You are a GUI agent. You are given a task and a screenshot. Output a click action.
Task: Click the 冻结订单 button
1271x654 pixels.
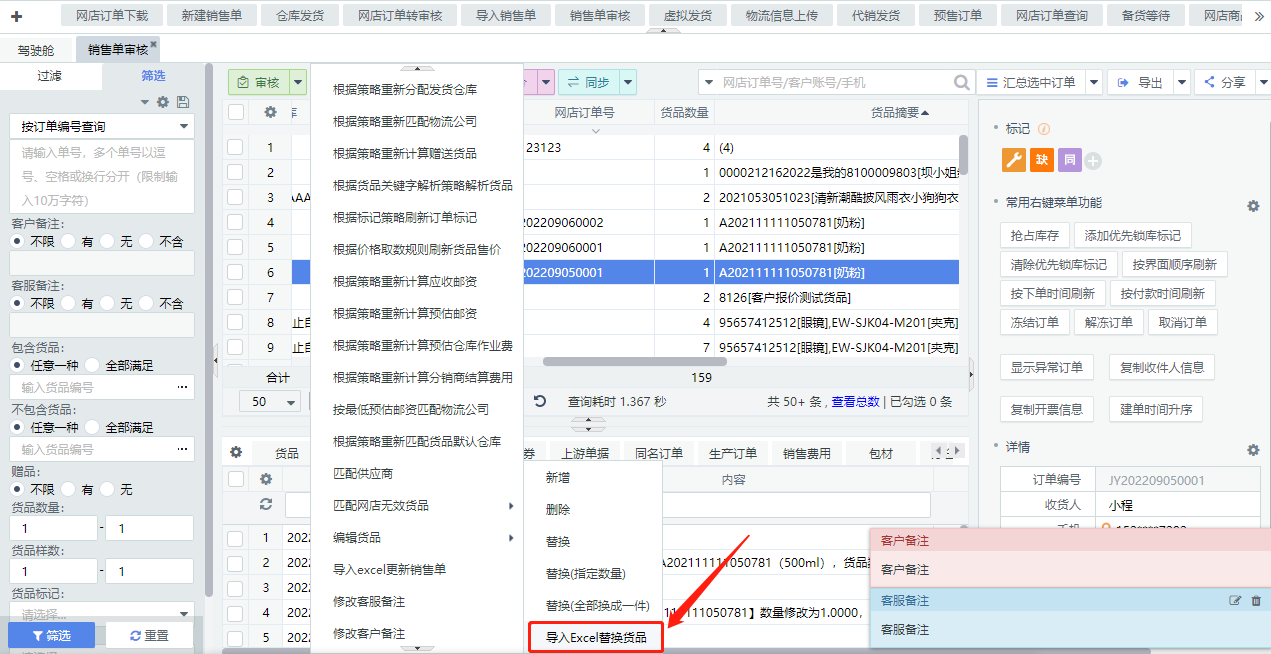pos(1033,322)
